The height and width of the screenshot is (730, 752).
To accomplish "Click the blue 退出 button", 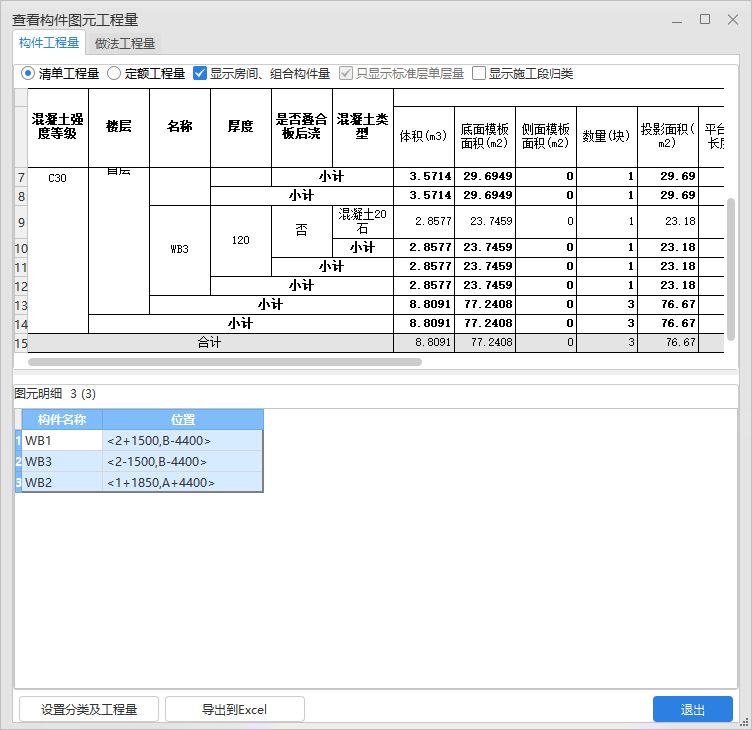I will coord(693,709).
